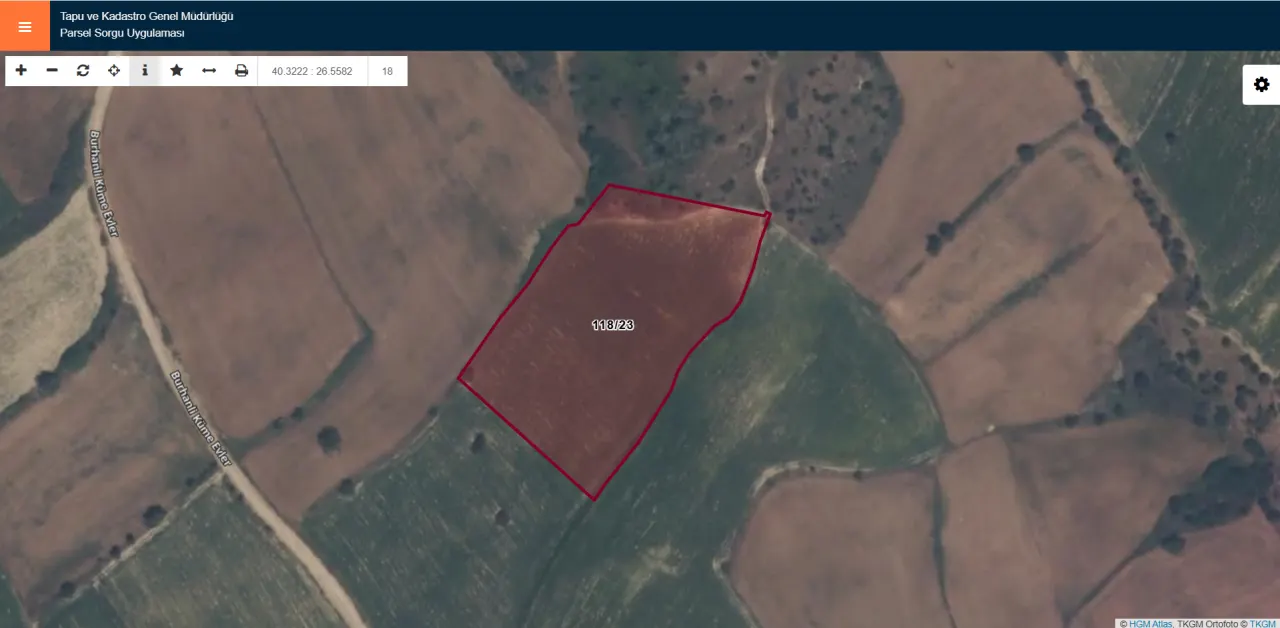Click the Tapu ve Kadastro Genel Müdürlüğü title
Image resolution: width=1280 pixels, height=628 pixels.
[146, 17]
